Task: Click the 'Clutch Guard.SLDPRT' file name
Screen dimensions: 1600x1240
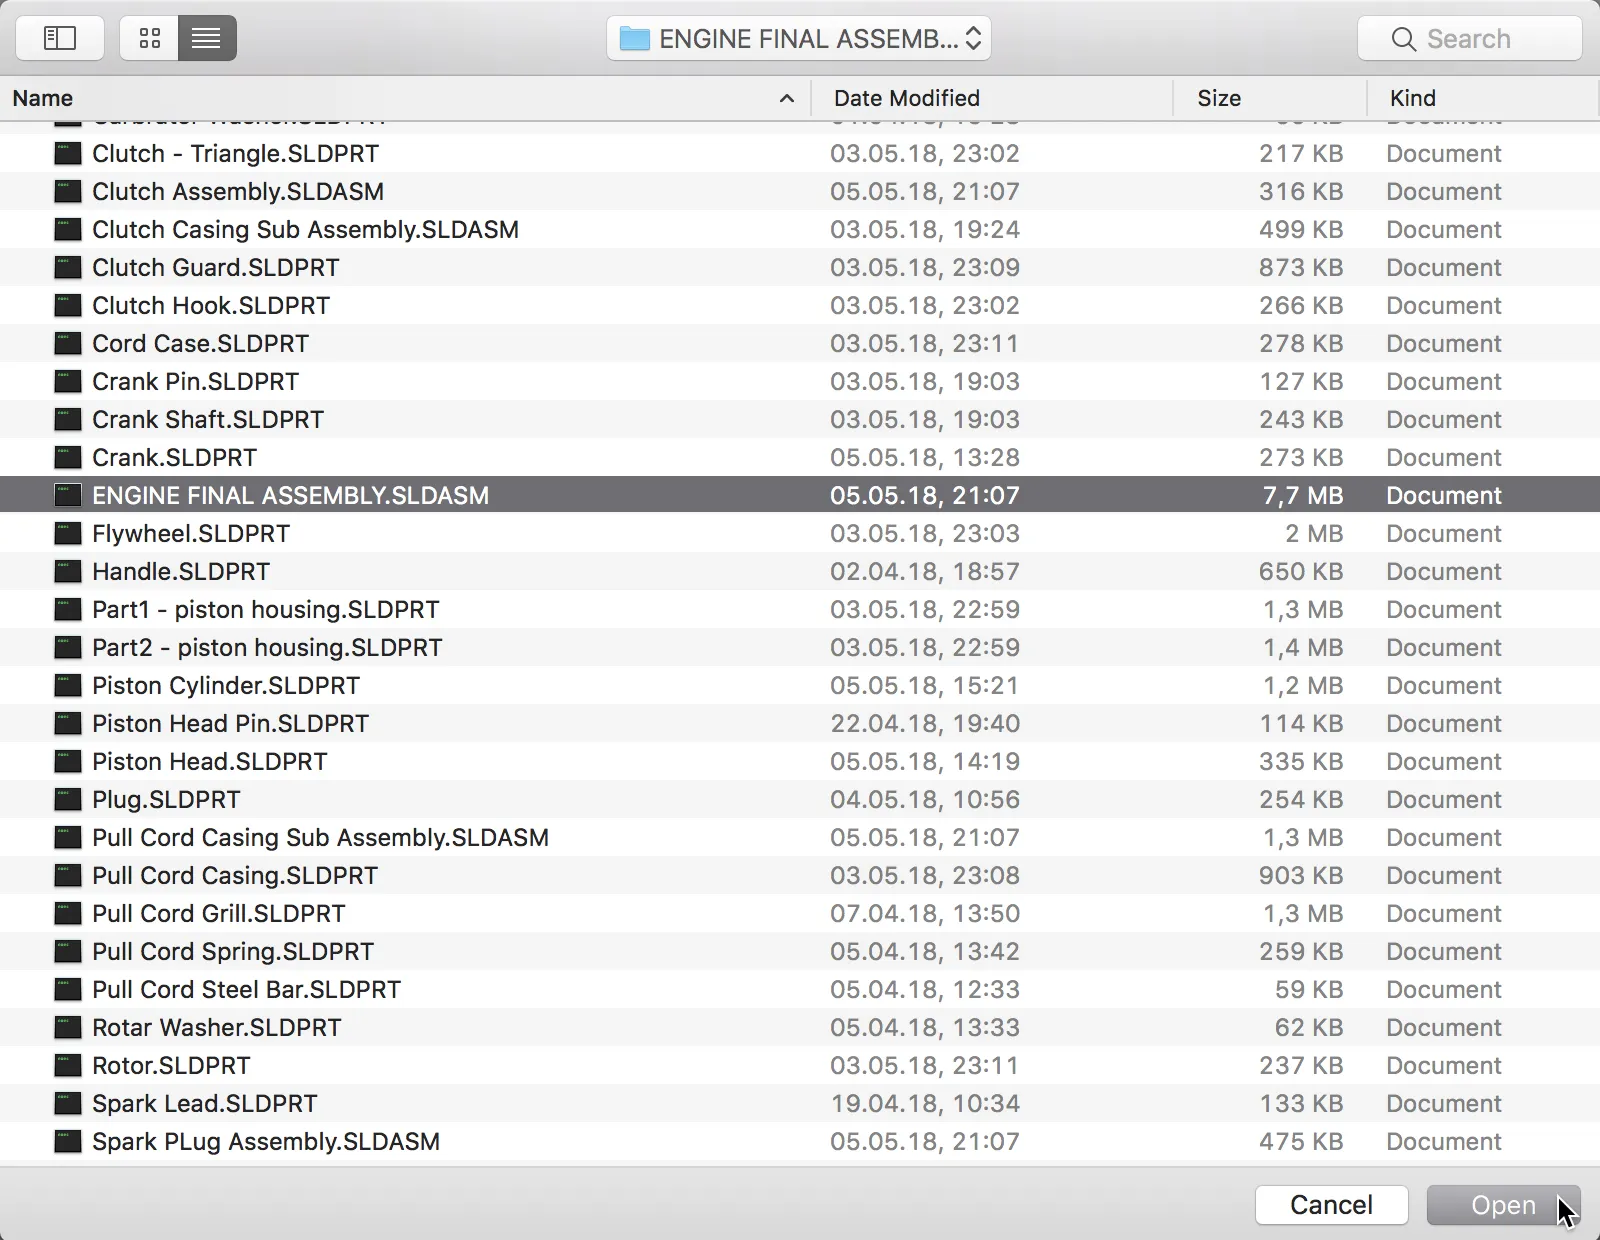Action: click(x=216, y=267)
